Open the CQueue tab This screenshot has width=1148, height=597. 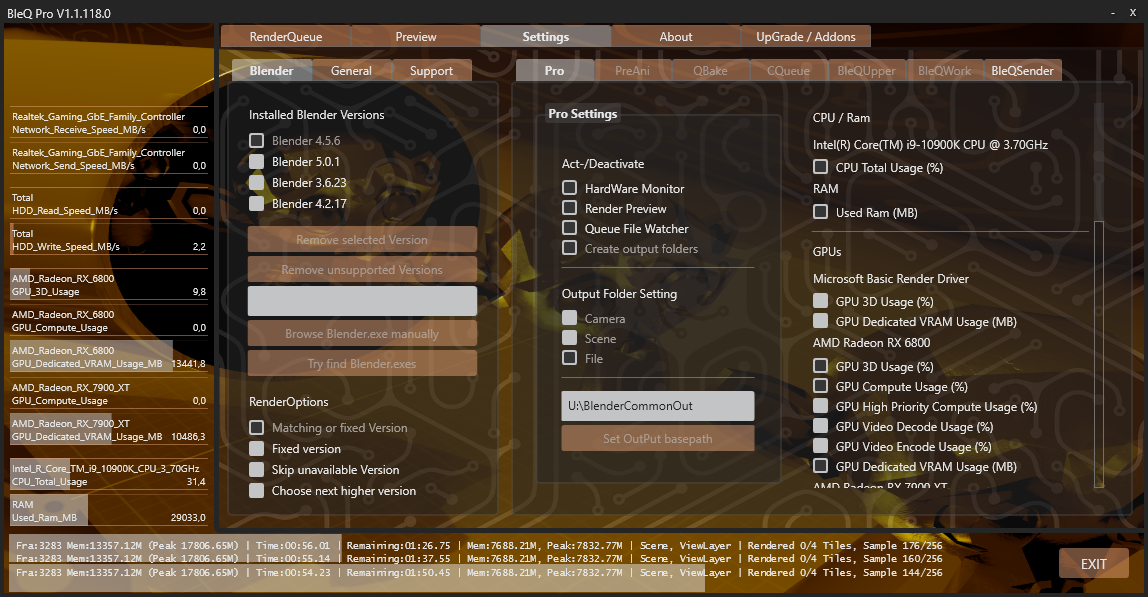[x=789, y=70]
